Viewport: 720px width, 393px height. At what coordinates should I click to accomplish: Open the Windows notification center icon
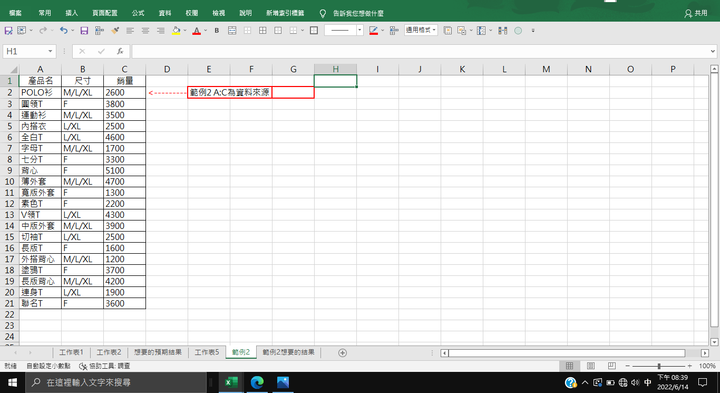coord(703,382)
